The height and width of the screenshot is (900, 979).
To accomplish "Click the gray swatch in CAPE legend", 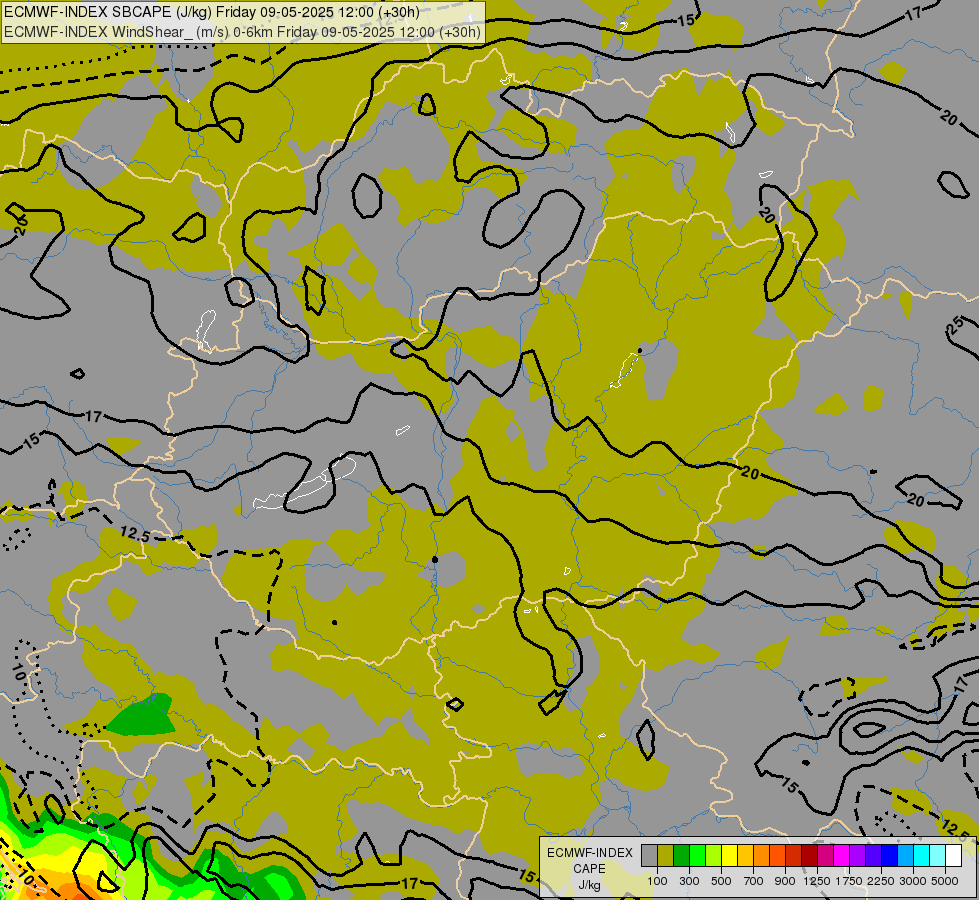I will pos(649,856).
